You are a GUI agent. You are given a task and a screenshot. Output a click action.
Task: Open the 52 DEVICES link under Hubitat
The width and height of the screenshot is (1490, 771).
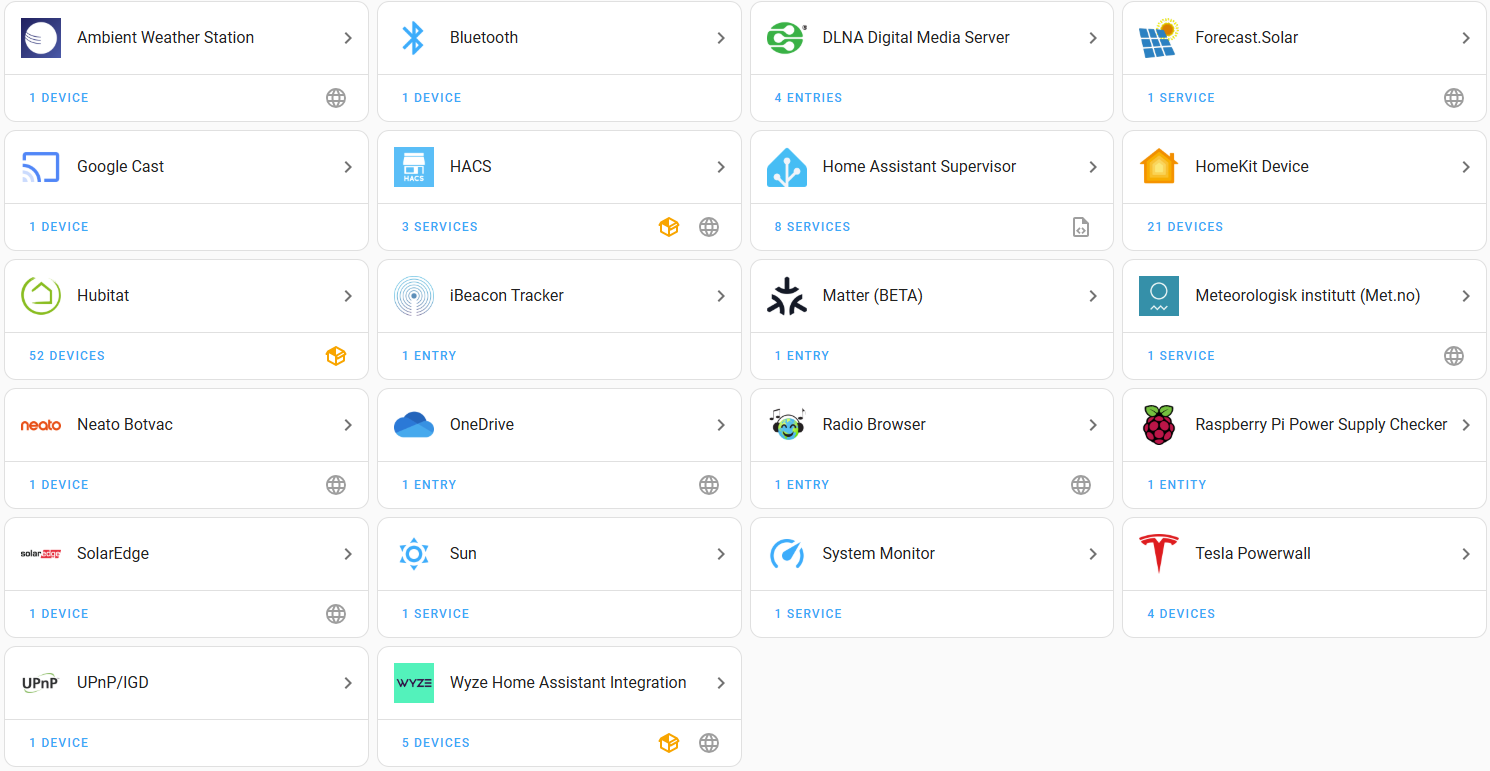tap(67, 356)
